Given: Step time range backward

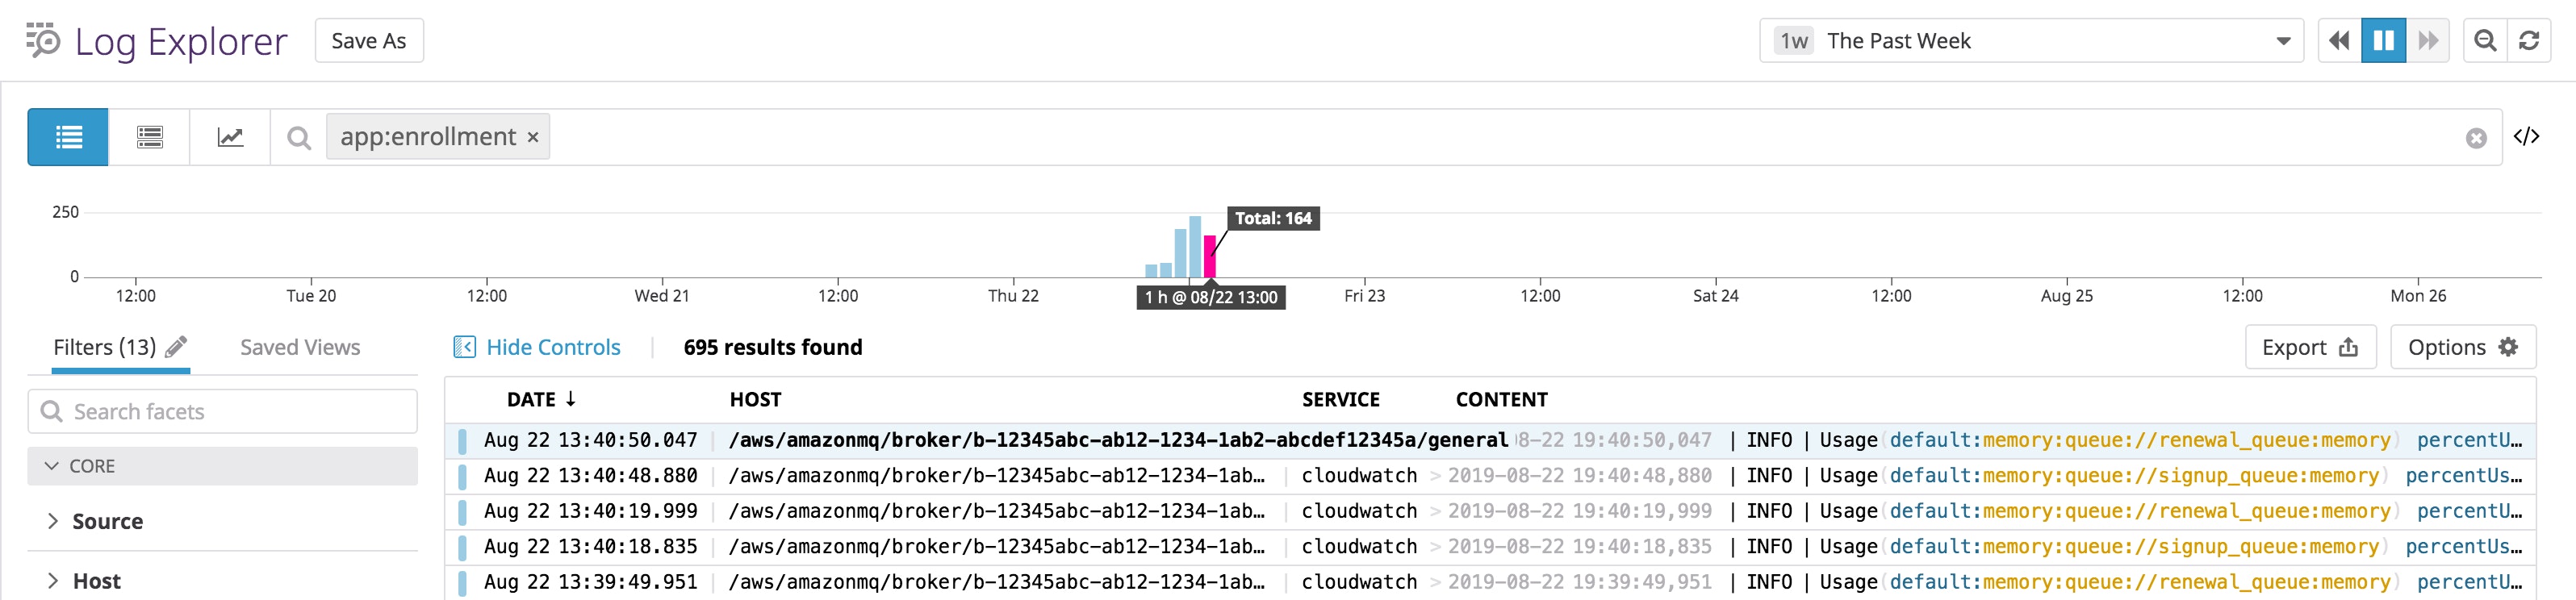Looking at the screenshot, I should tap(2339, 41).
